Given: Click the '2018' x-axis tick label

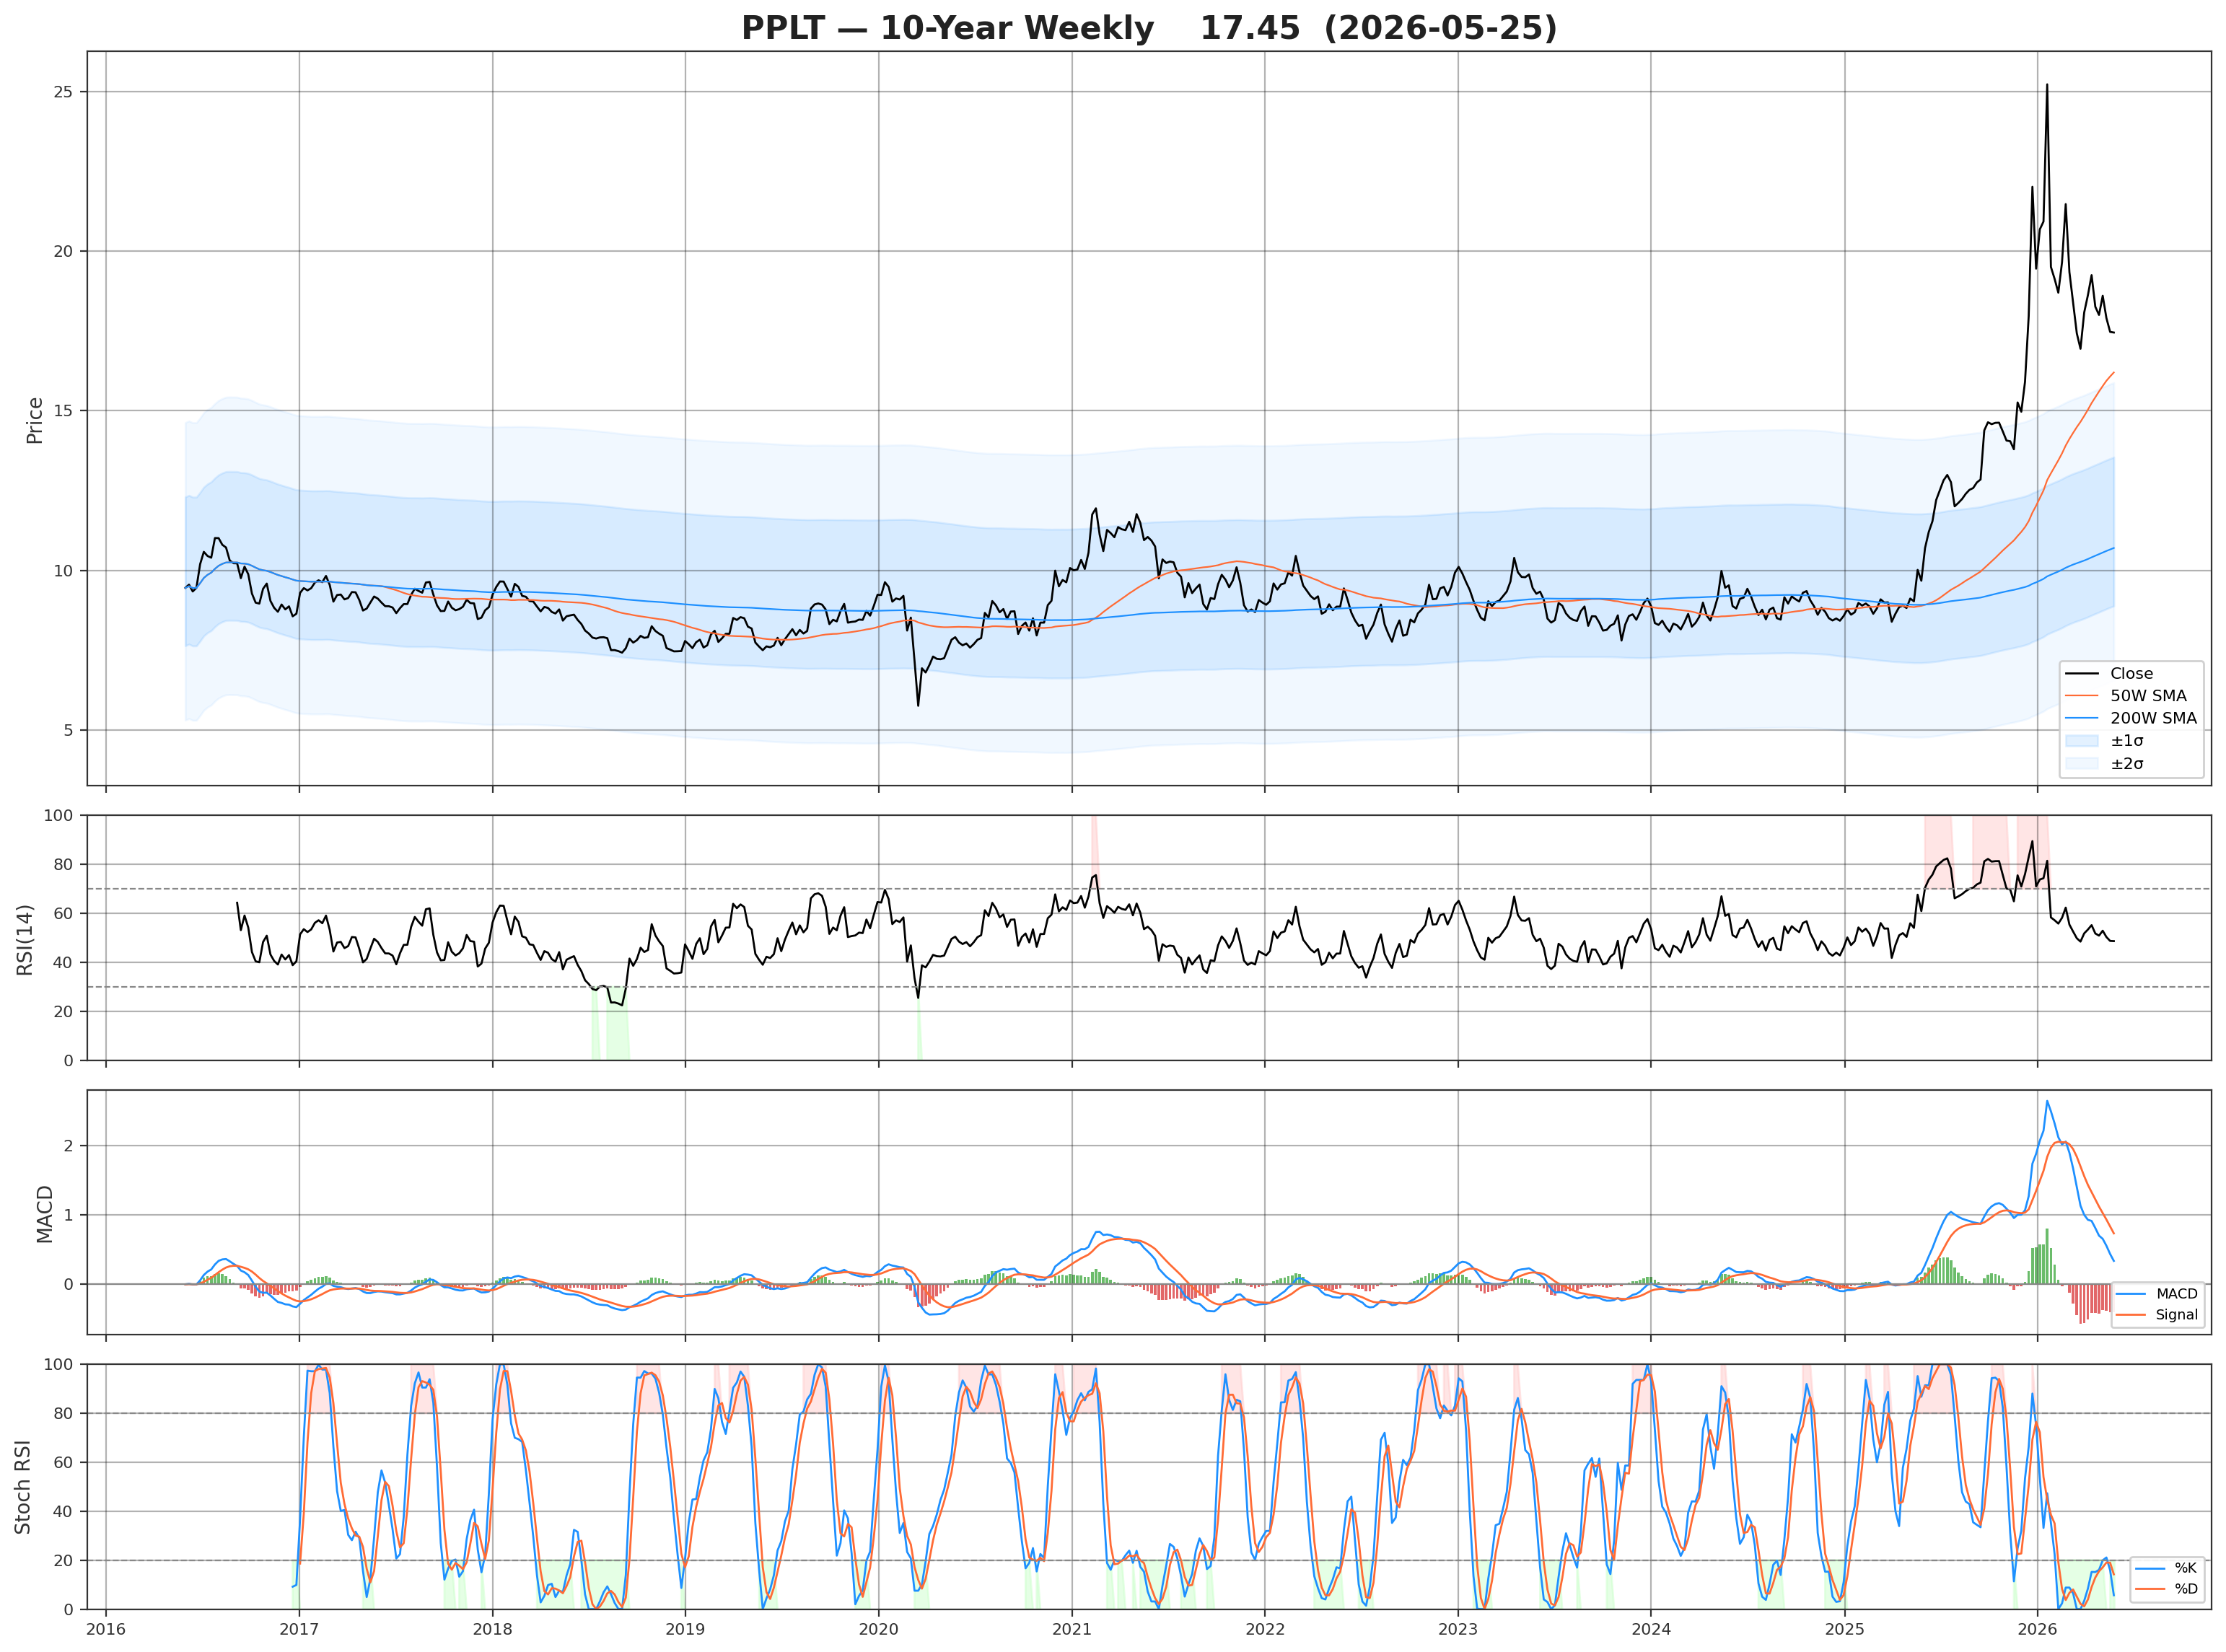Looking at the screenshot, I should tap(492, 1630).
